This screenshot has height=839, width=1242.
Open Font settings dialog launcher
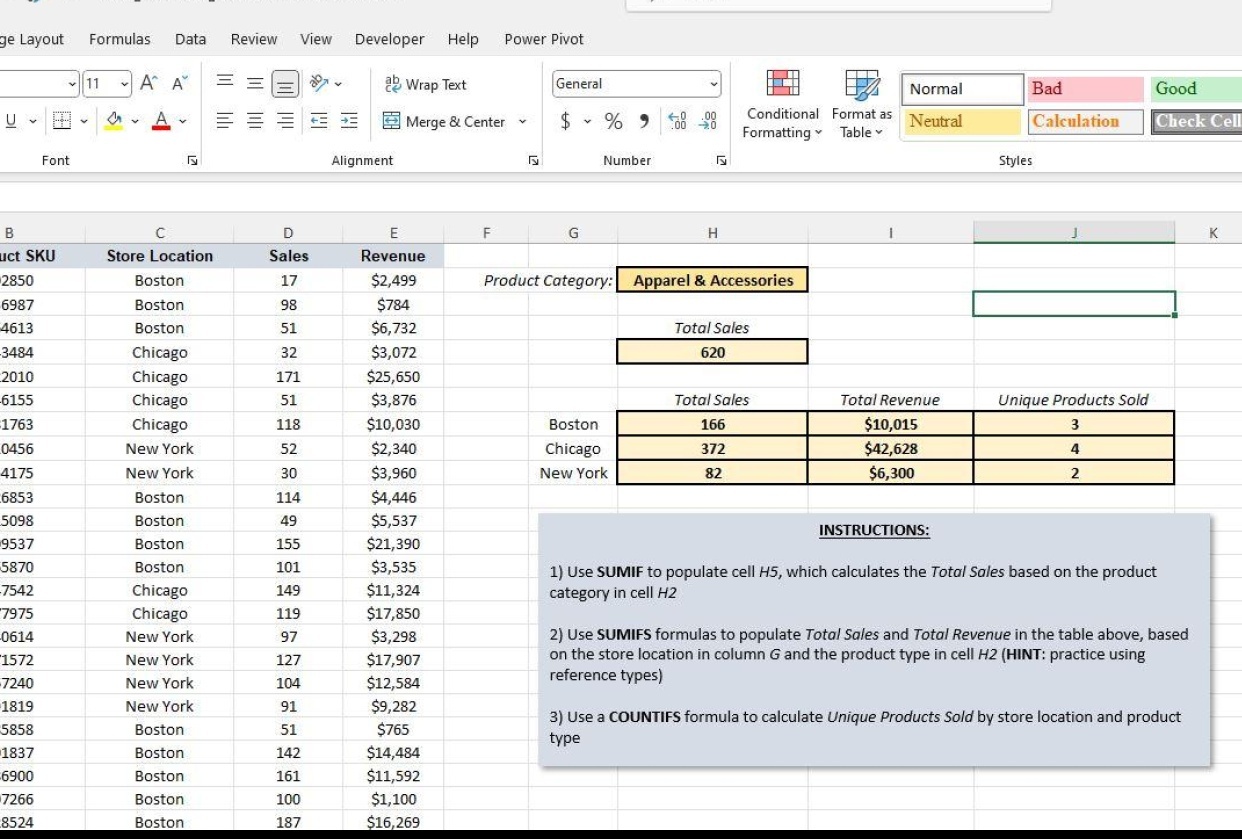pyautogui.click(x=192, y=160)
